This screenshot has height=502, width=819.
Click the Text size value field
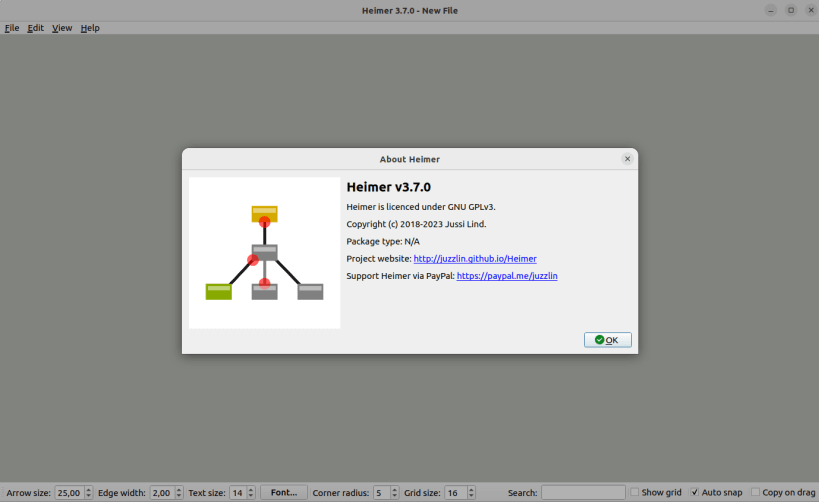coord(238,493)
